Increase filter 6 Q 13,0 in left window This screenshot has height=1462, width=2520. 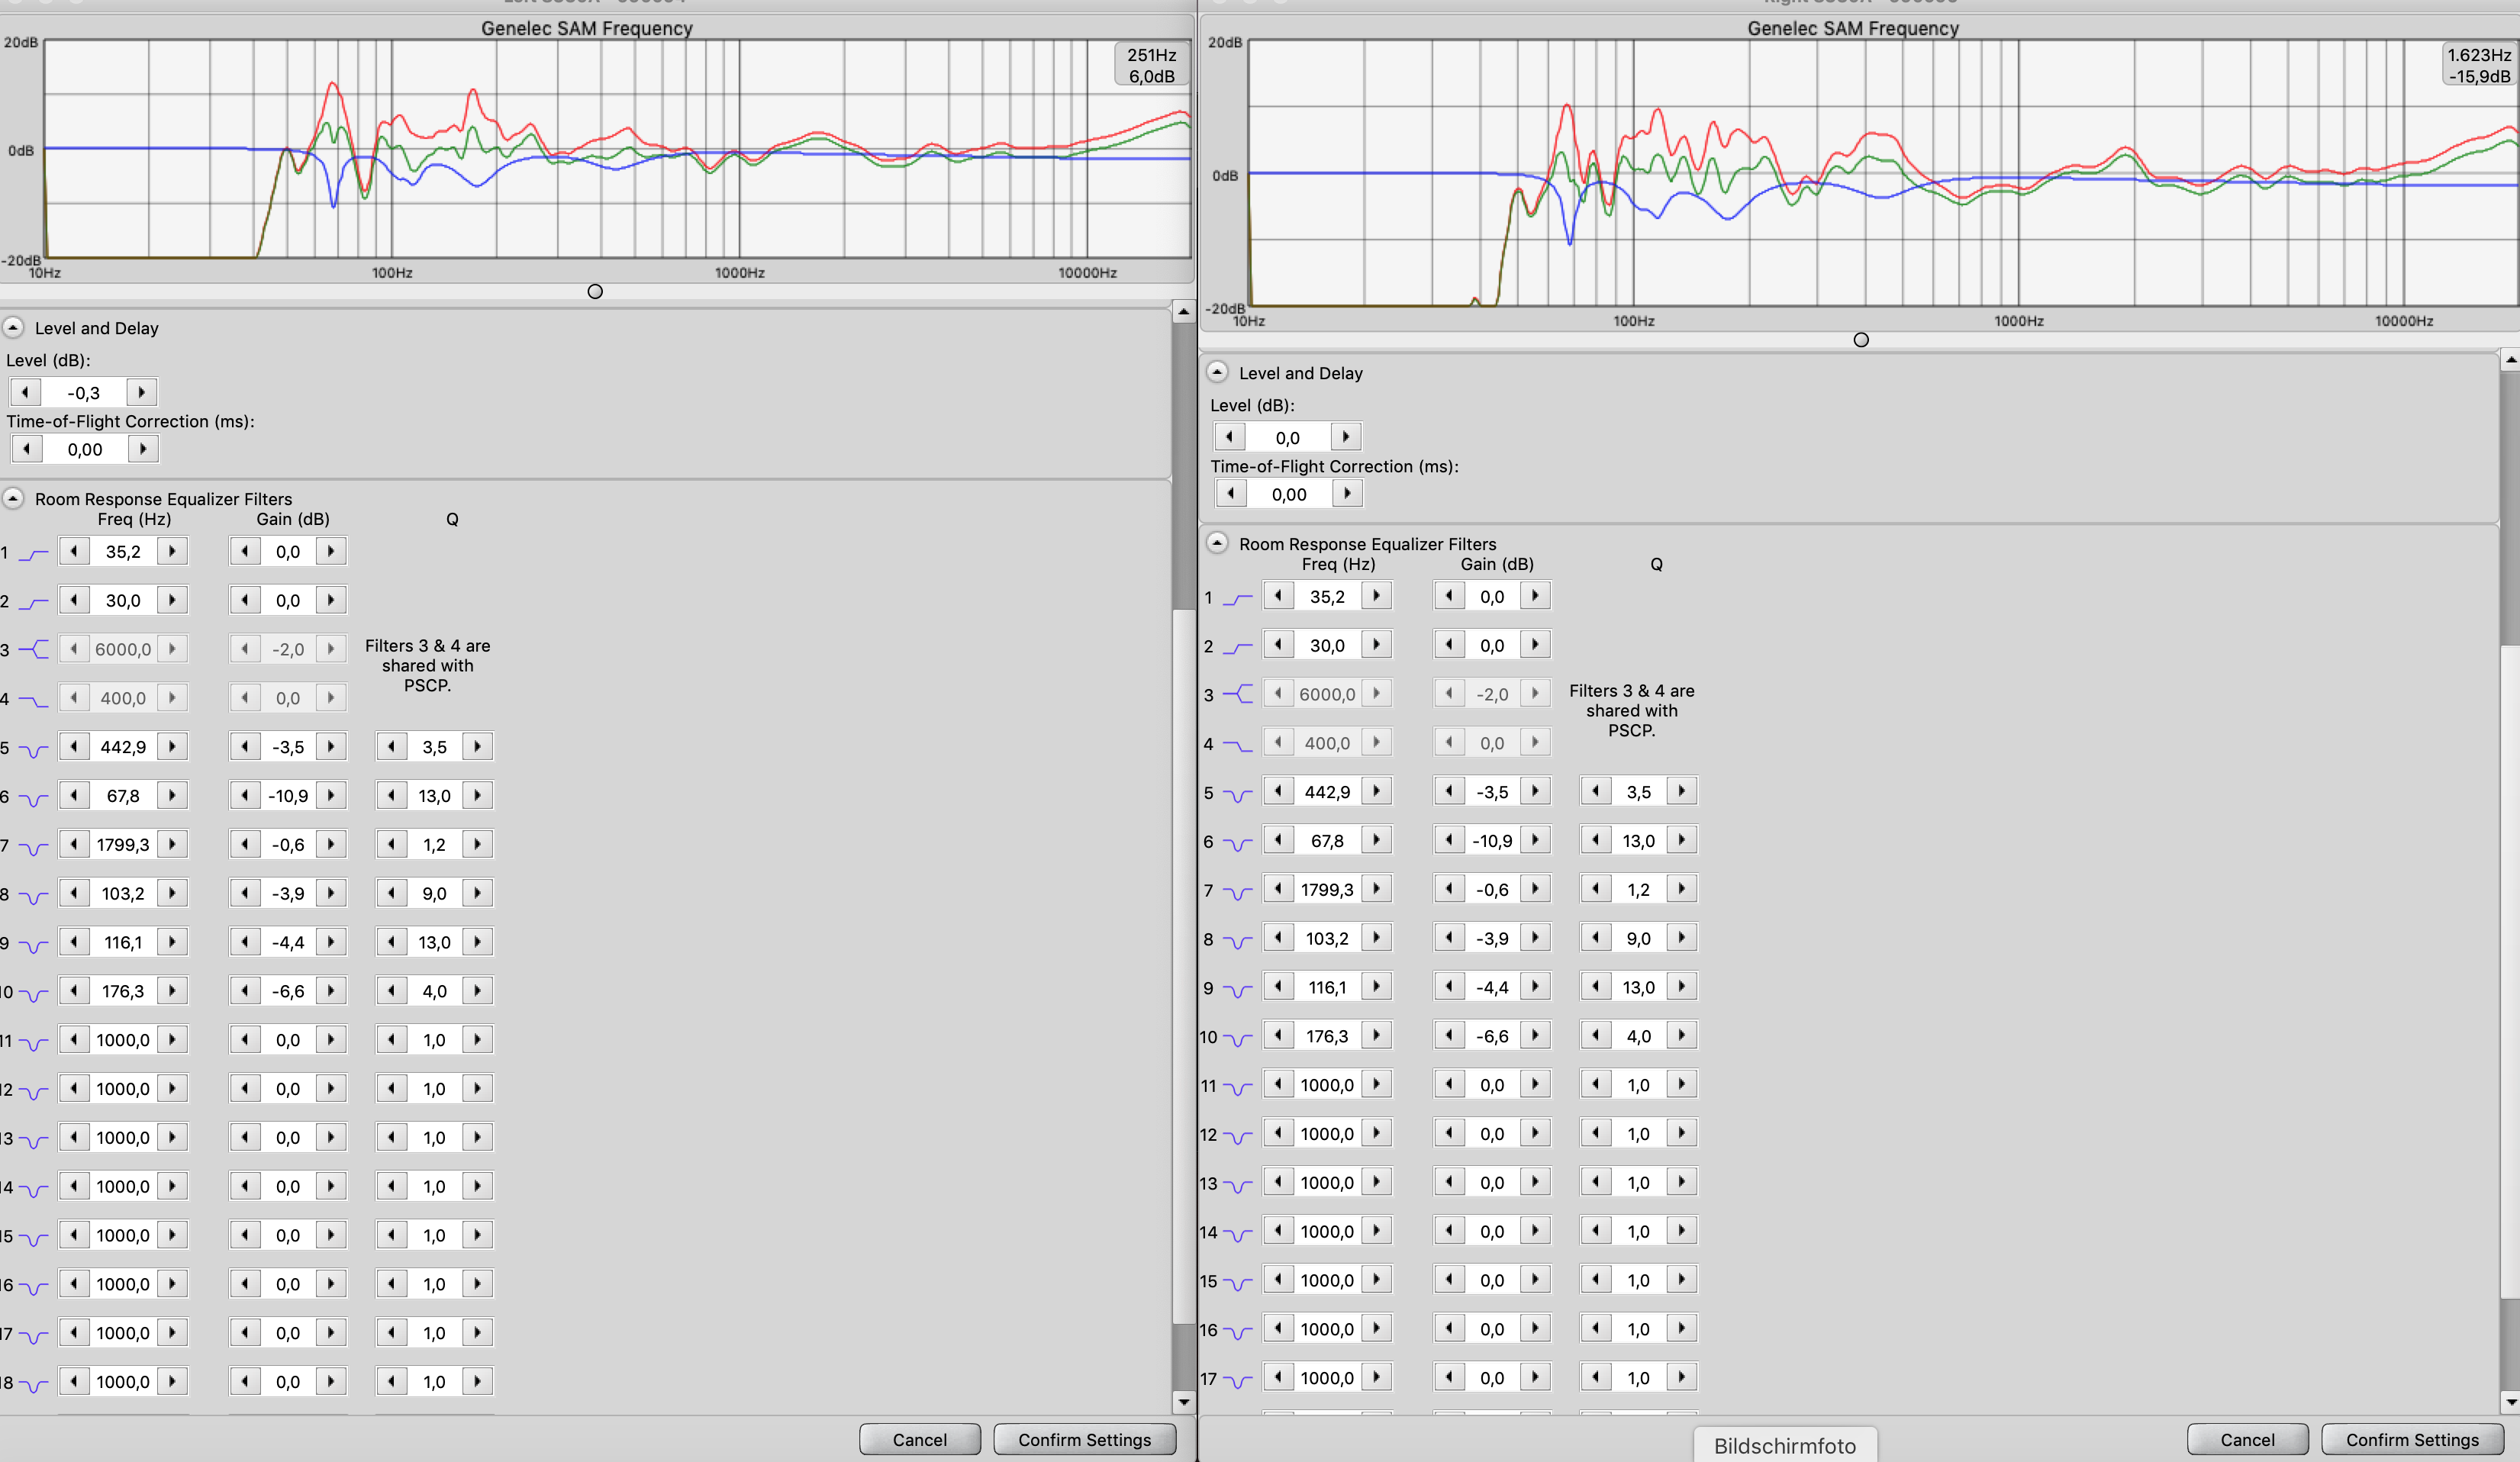tap(478, 795)
